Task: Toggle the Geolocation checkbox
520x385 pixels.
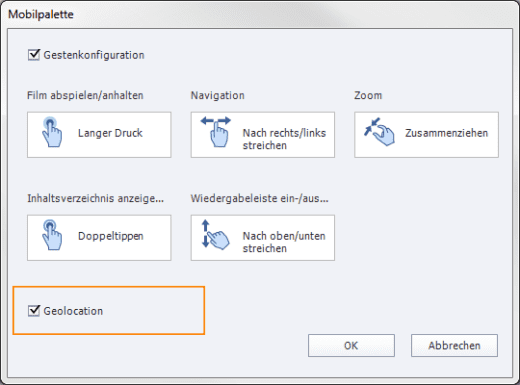Action: point(34,311)
